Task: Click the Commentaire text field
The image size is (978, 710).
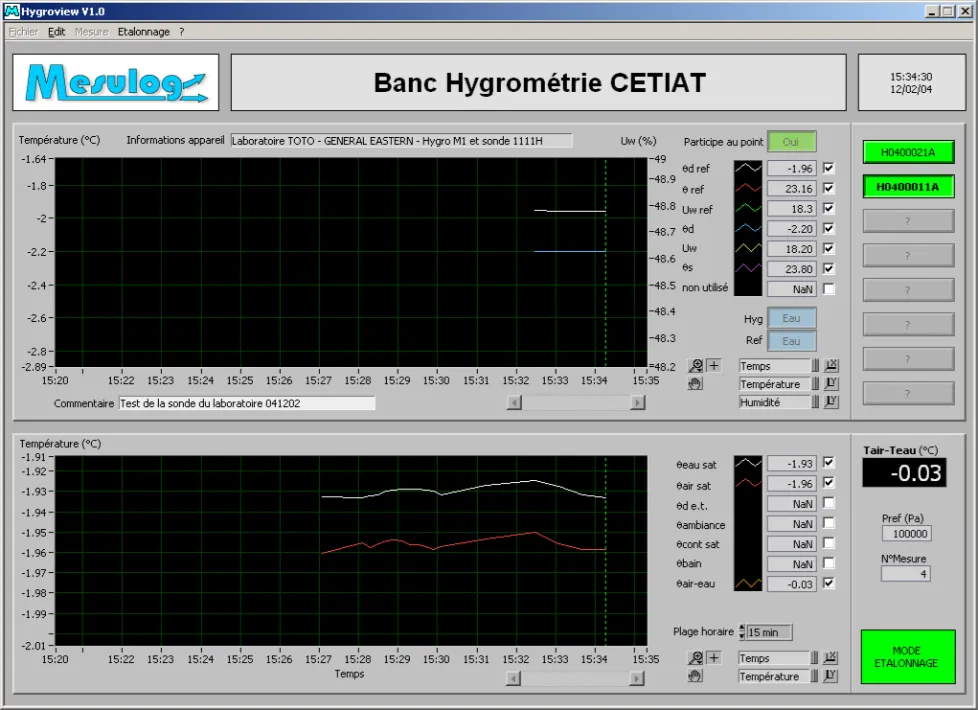Action: [247, 404]
